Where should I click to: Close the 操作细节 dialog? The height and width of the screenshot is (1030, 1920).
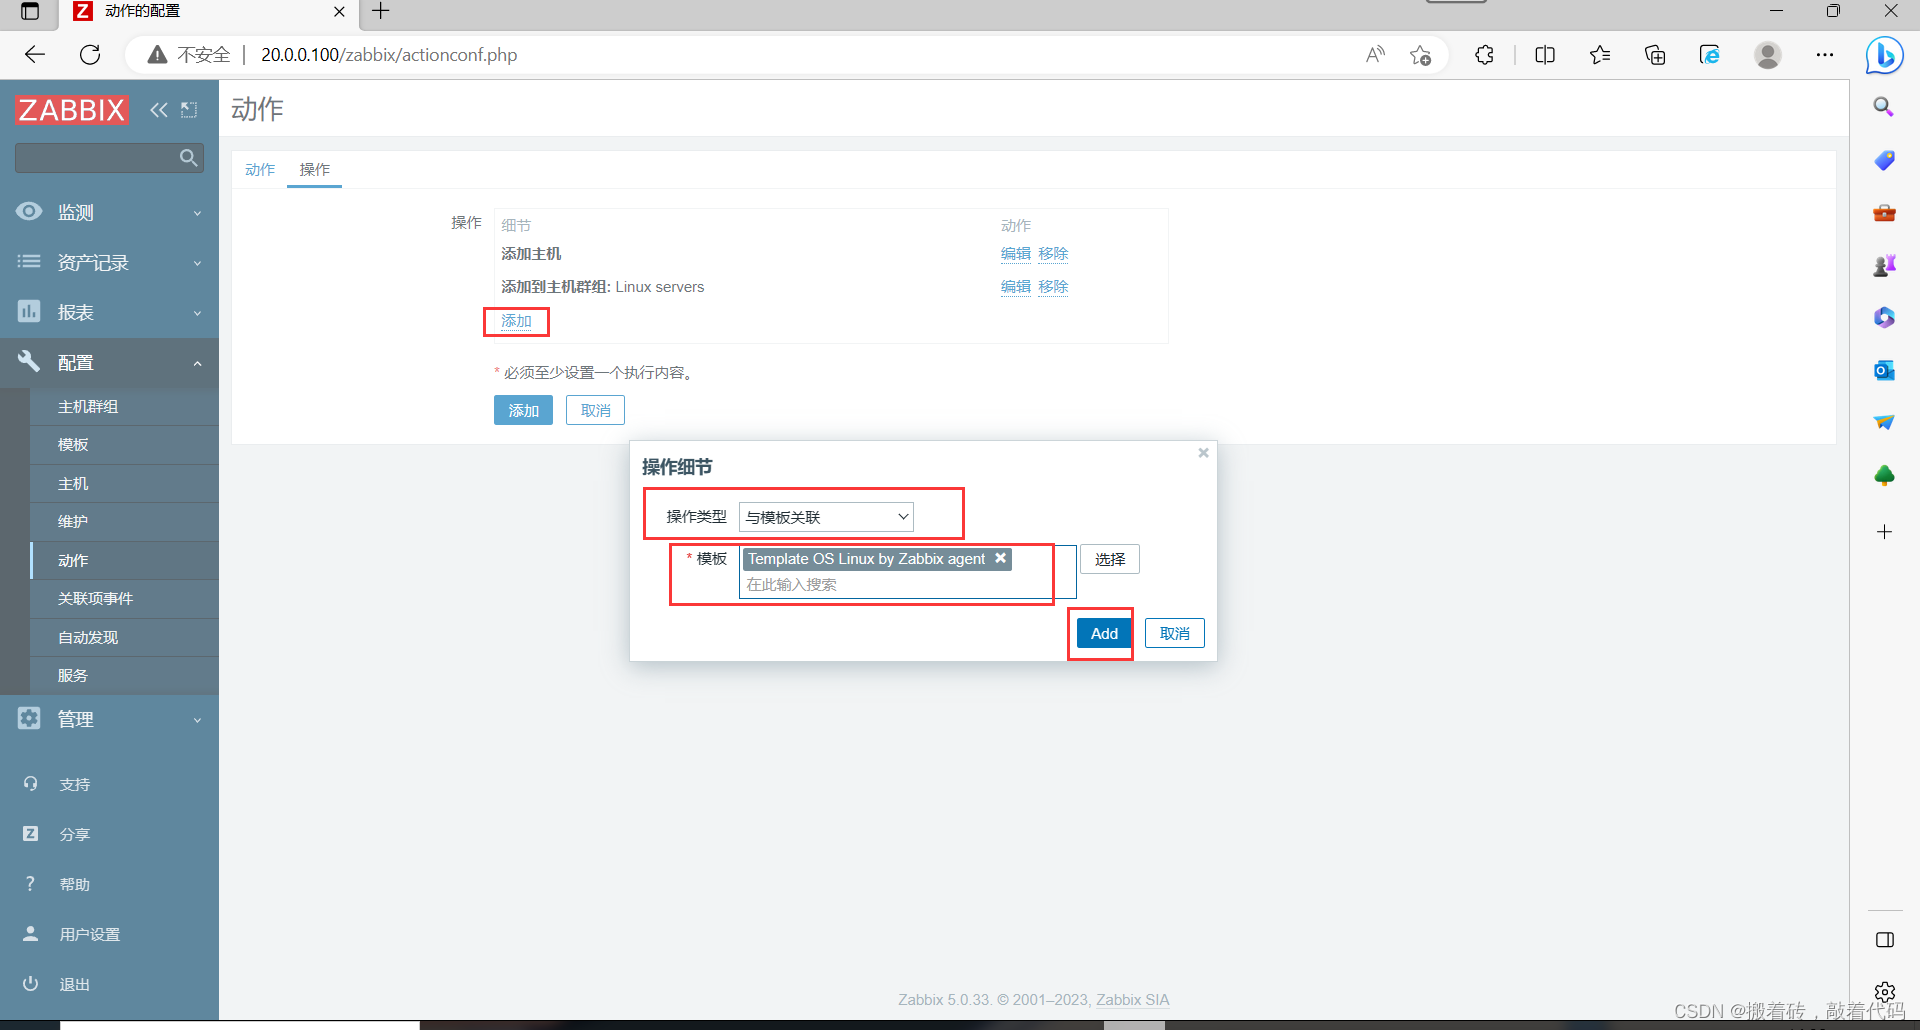[1204, 453]
